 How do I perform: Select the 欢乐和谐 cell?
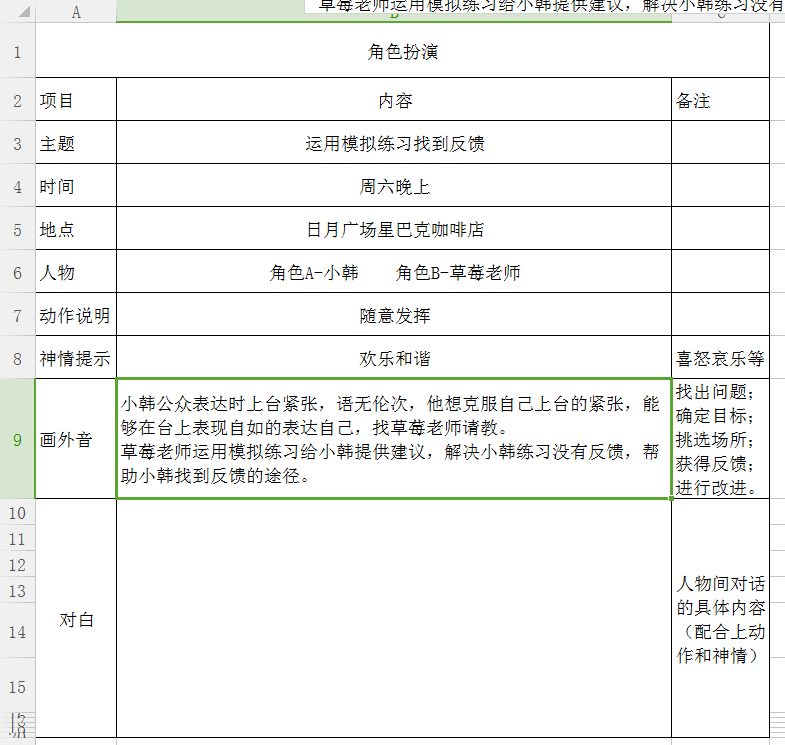394,358
